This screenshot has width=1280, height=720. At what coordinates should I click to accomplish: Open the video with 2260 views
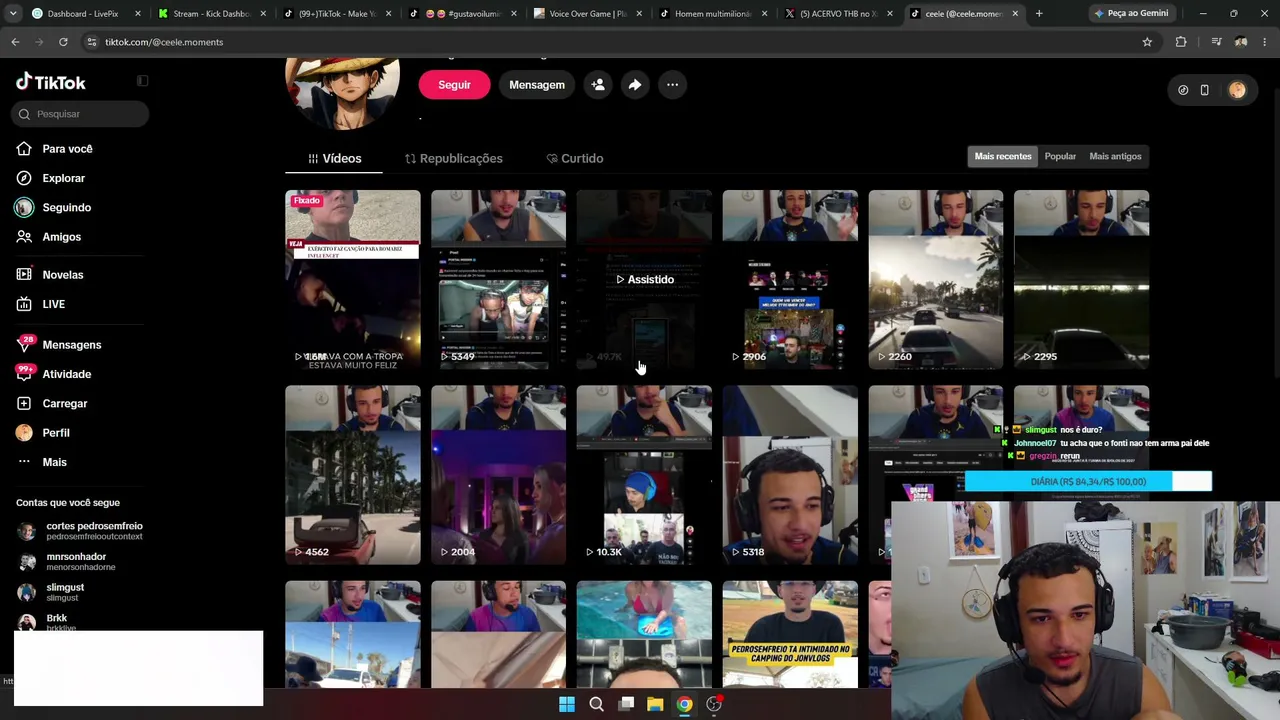[936, 280]
